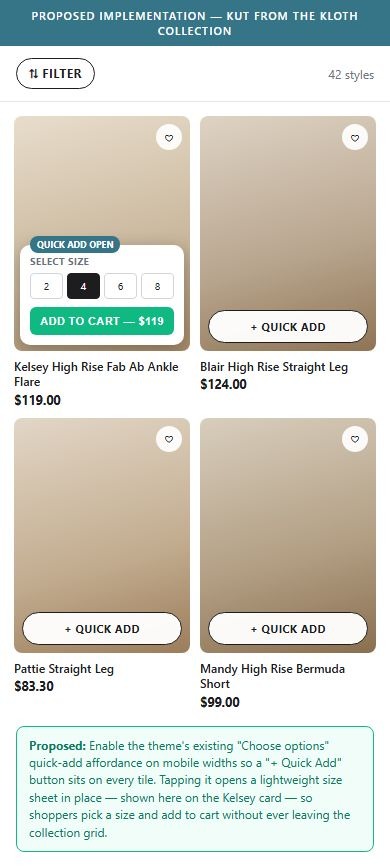Click the 42 styles count text
The width and height of the screenshot is (390, 866).
(x=351, y=75)
